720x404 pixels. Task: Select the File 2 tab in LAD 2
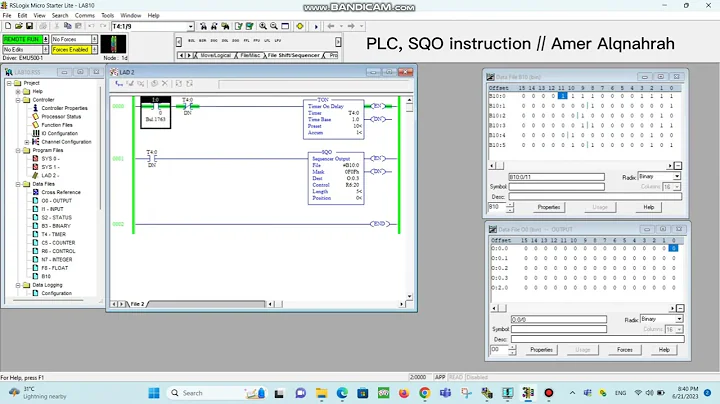coord(137,304)
